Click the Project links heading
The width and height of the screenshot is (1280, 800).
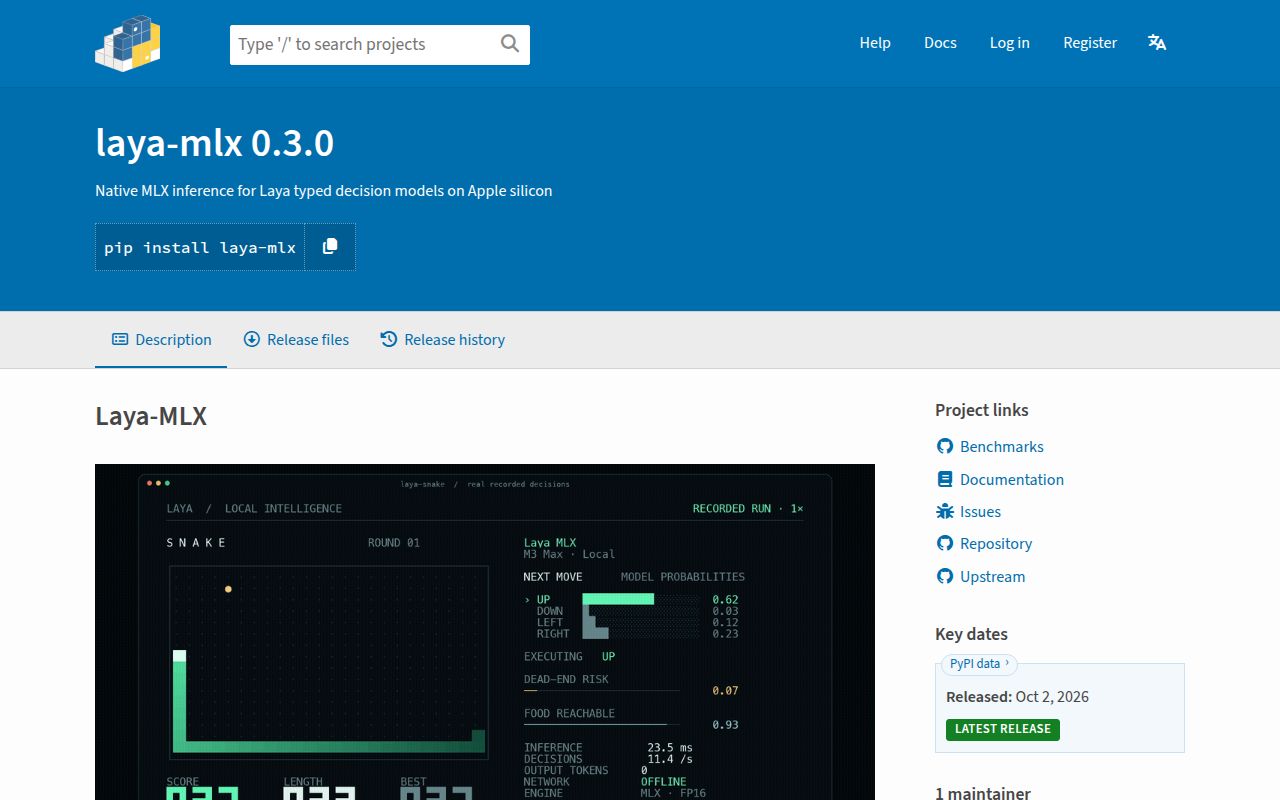(982, 410)
